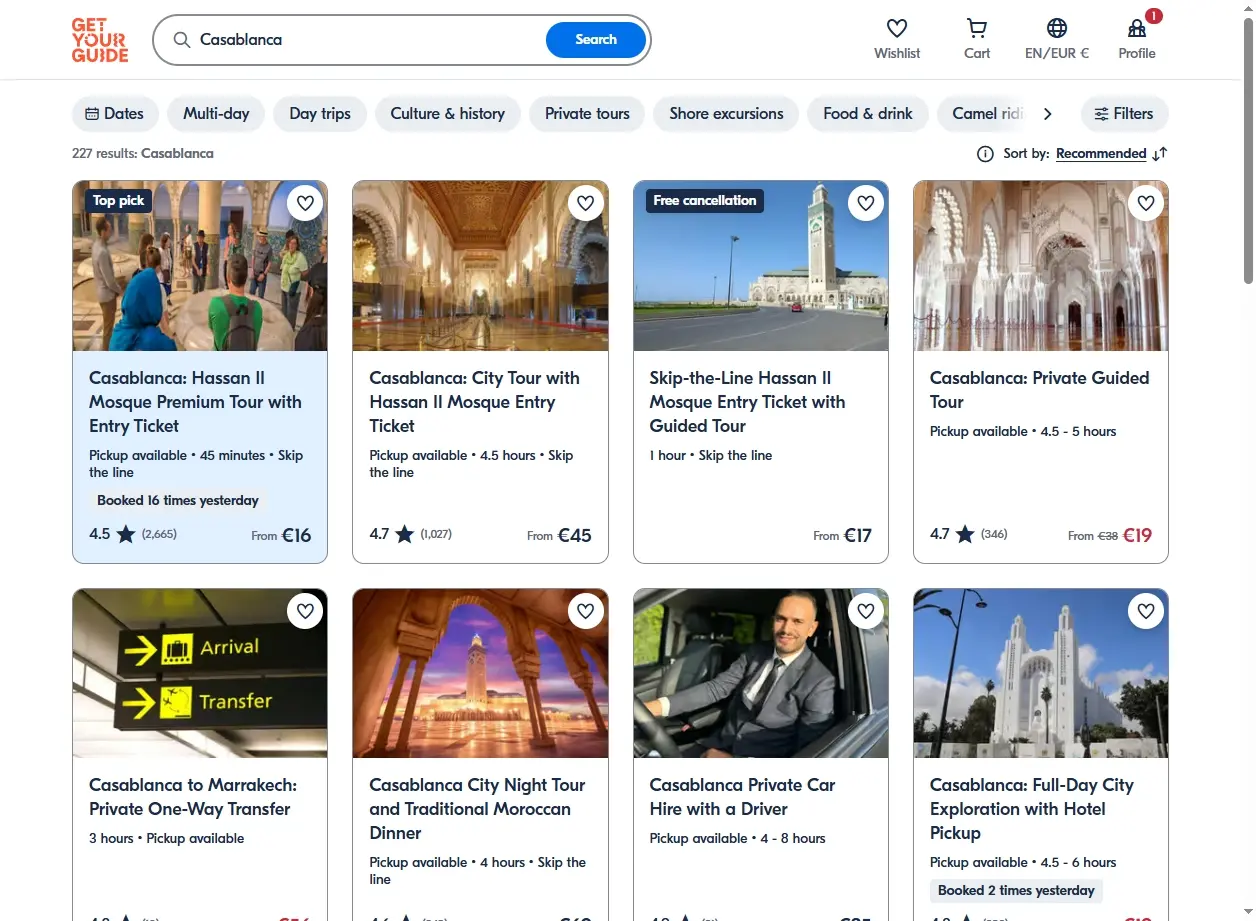1256x921 pixels.
Task: Open the Recommended sort dropdown
Action: 1101,153
